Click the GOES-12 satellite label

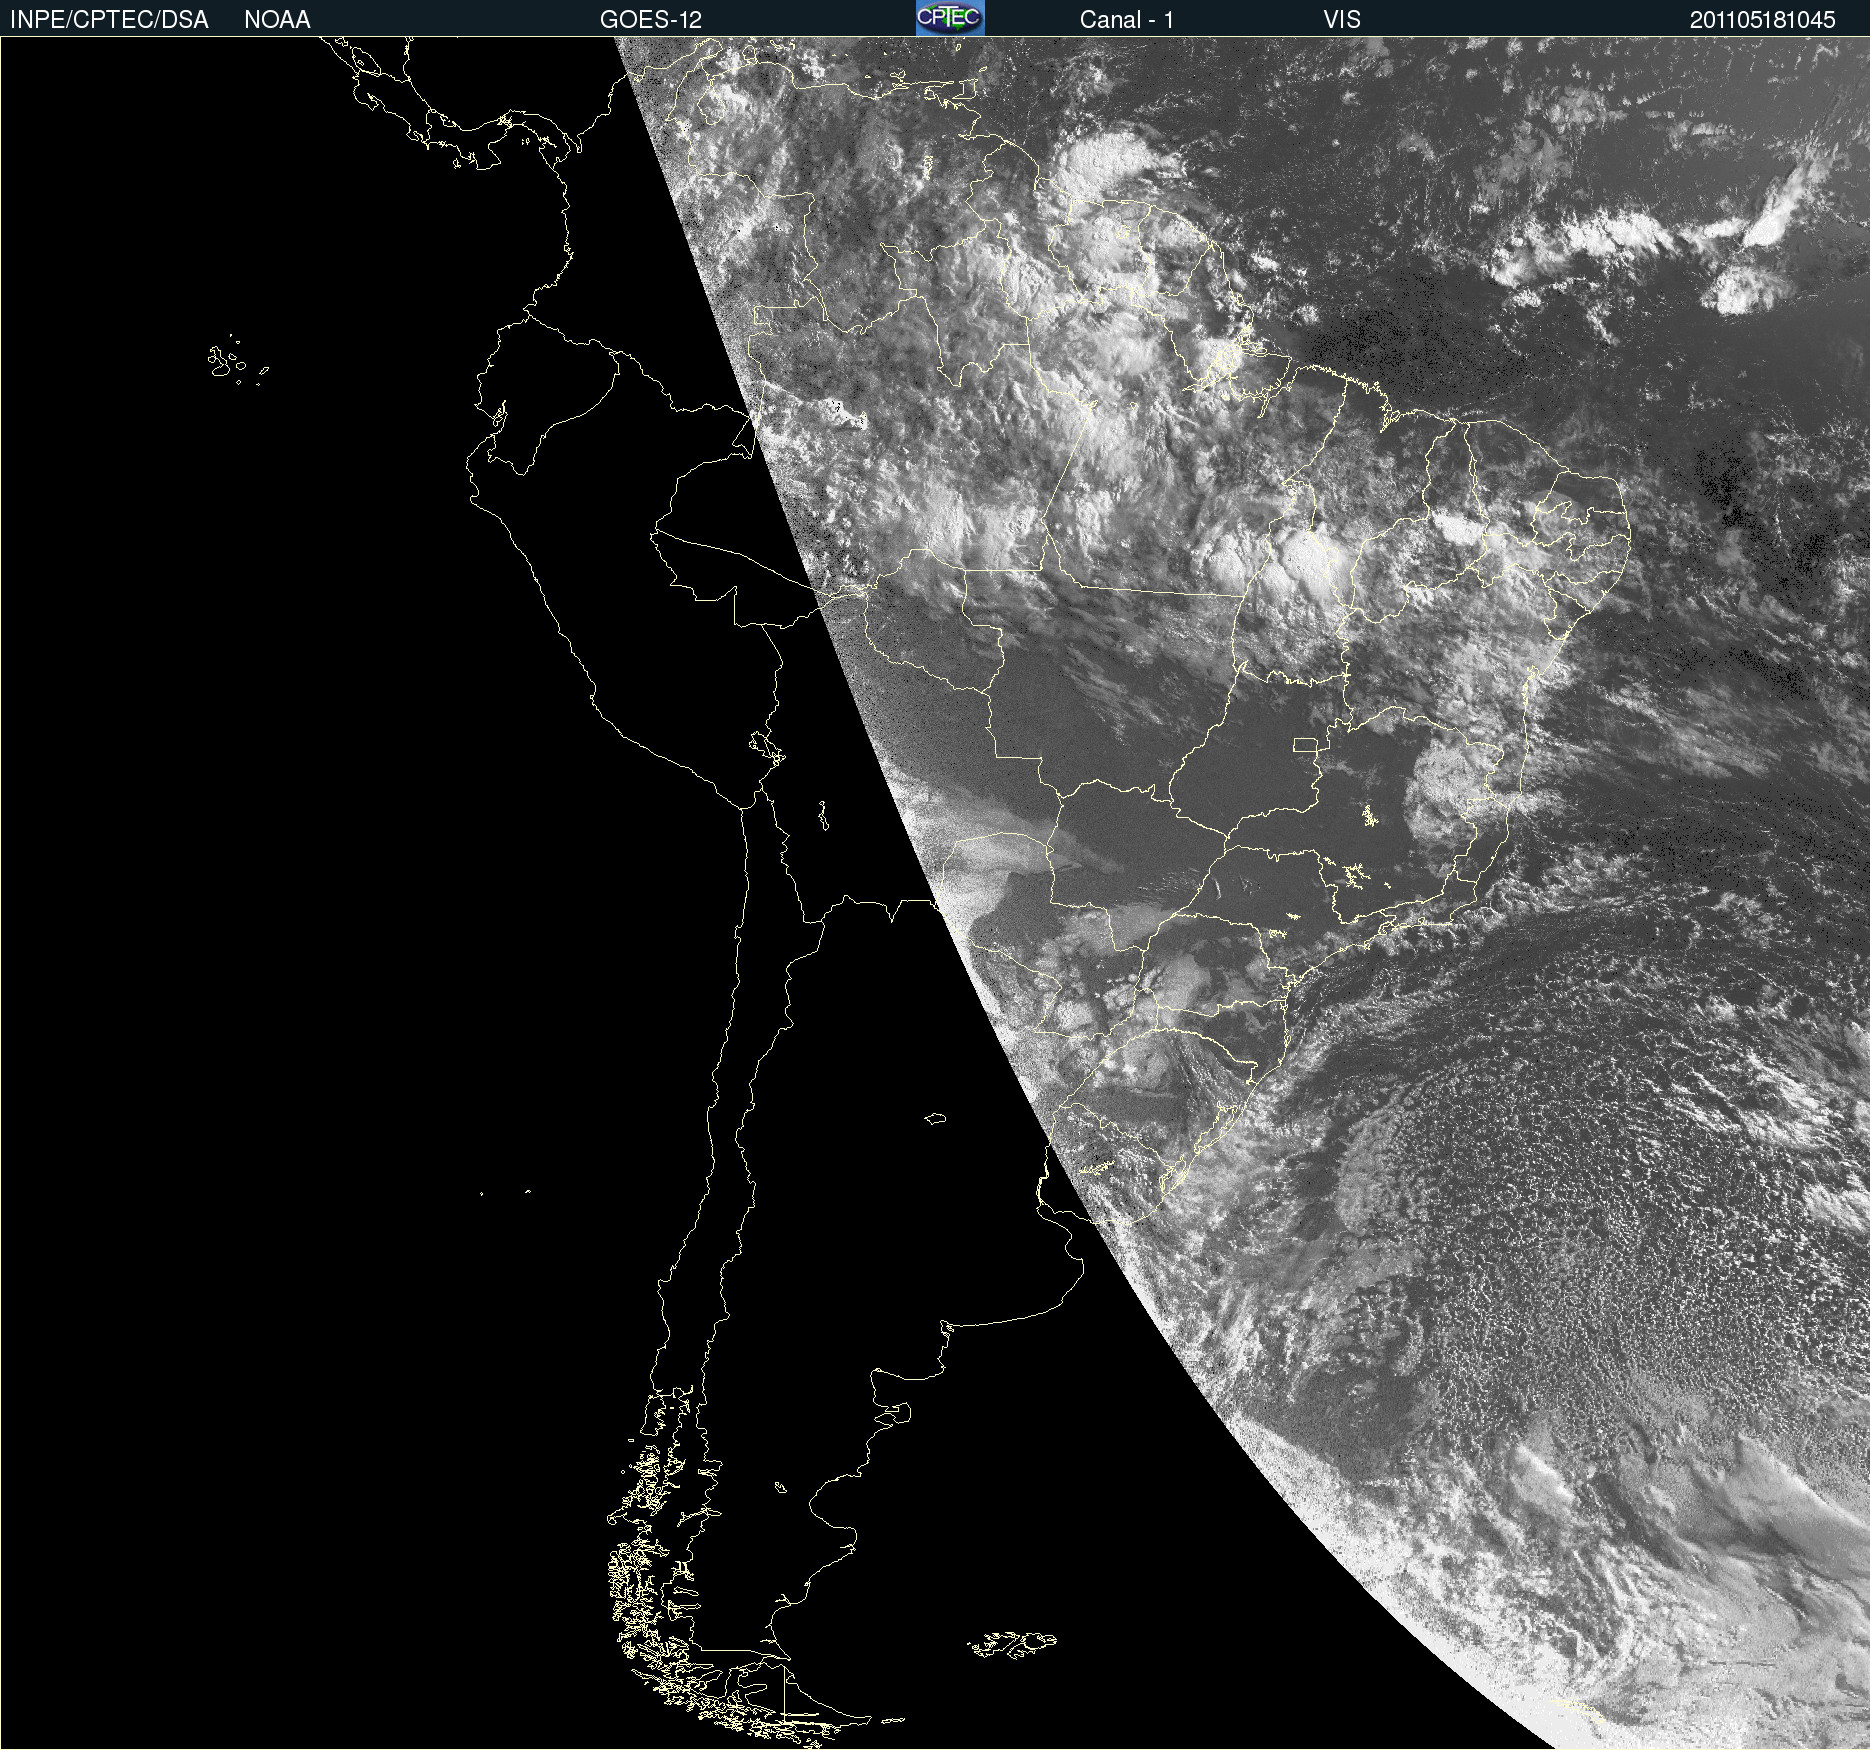651,20
